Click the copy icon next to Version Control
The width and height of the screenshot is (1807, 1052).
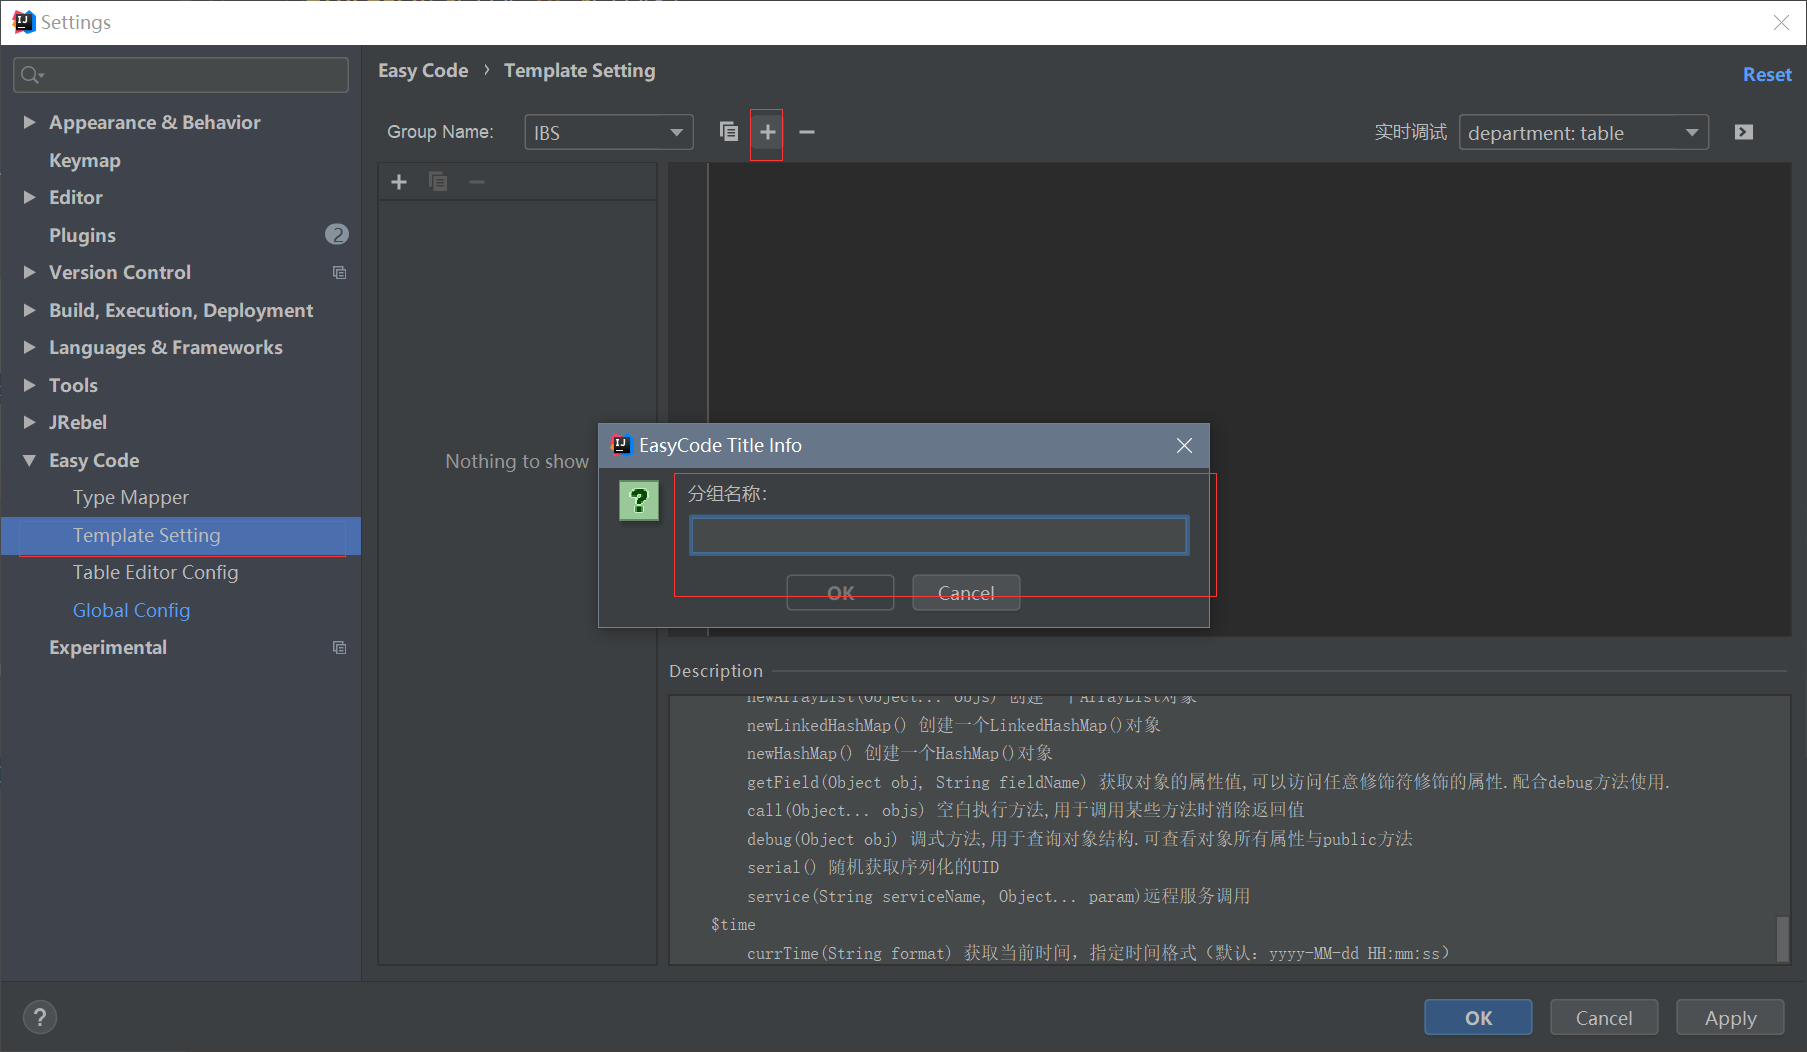pos(339,272)
